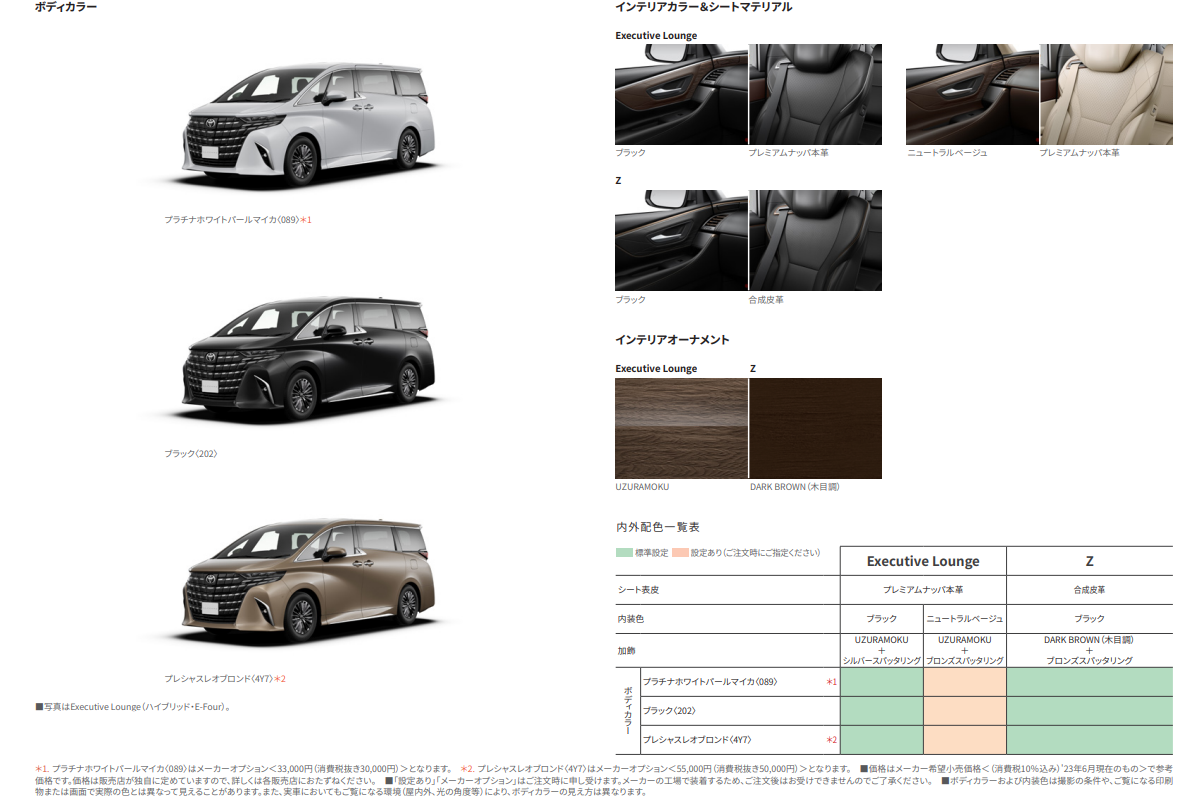This screenshot has height=811, width=1186.
Task: Open Z grade synthetic leather seat photo
Action: (x=815, y=241)
